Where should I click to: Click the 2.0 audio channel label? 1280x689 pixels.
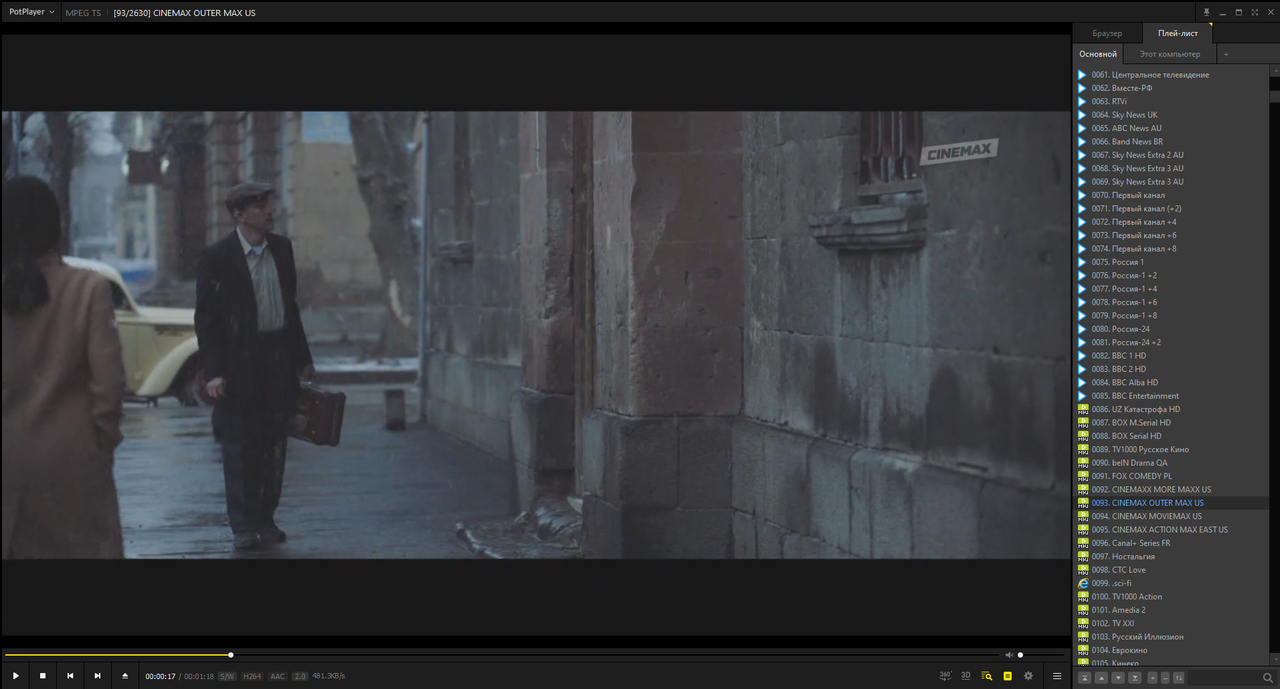300,676
